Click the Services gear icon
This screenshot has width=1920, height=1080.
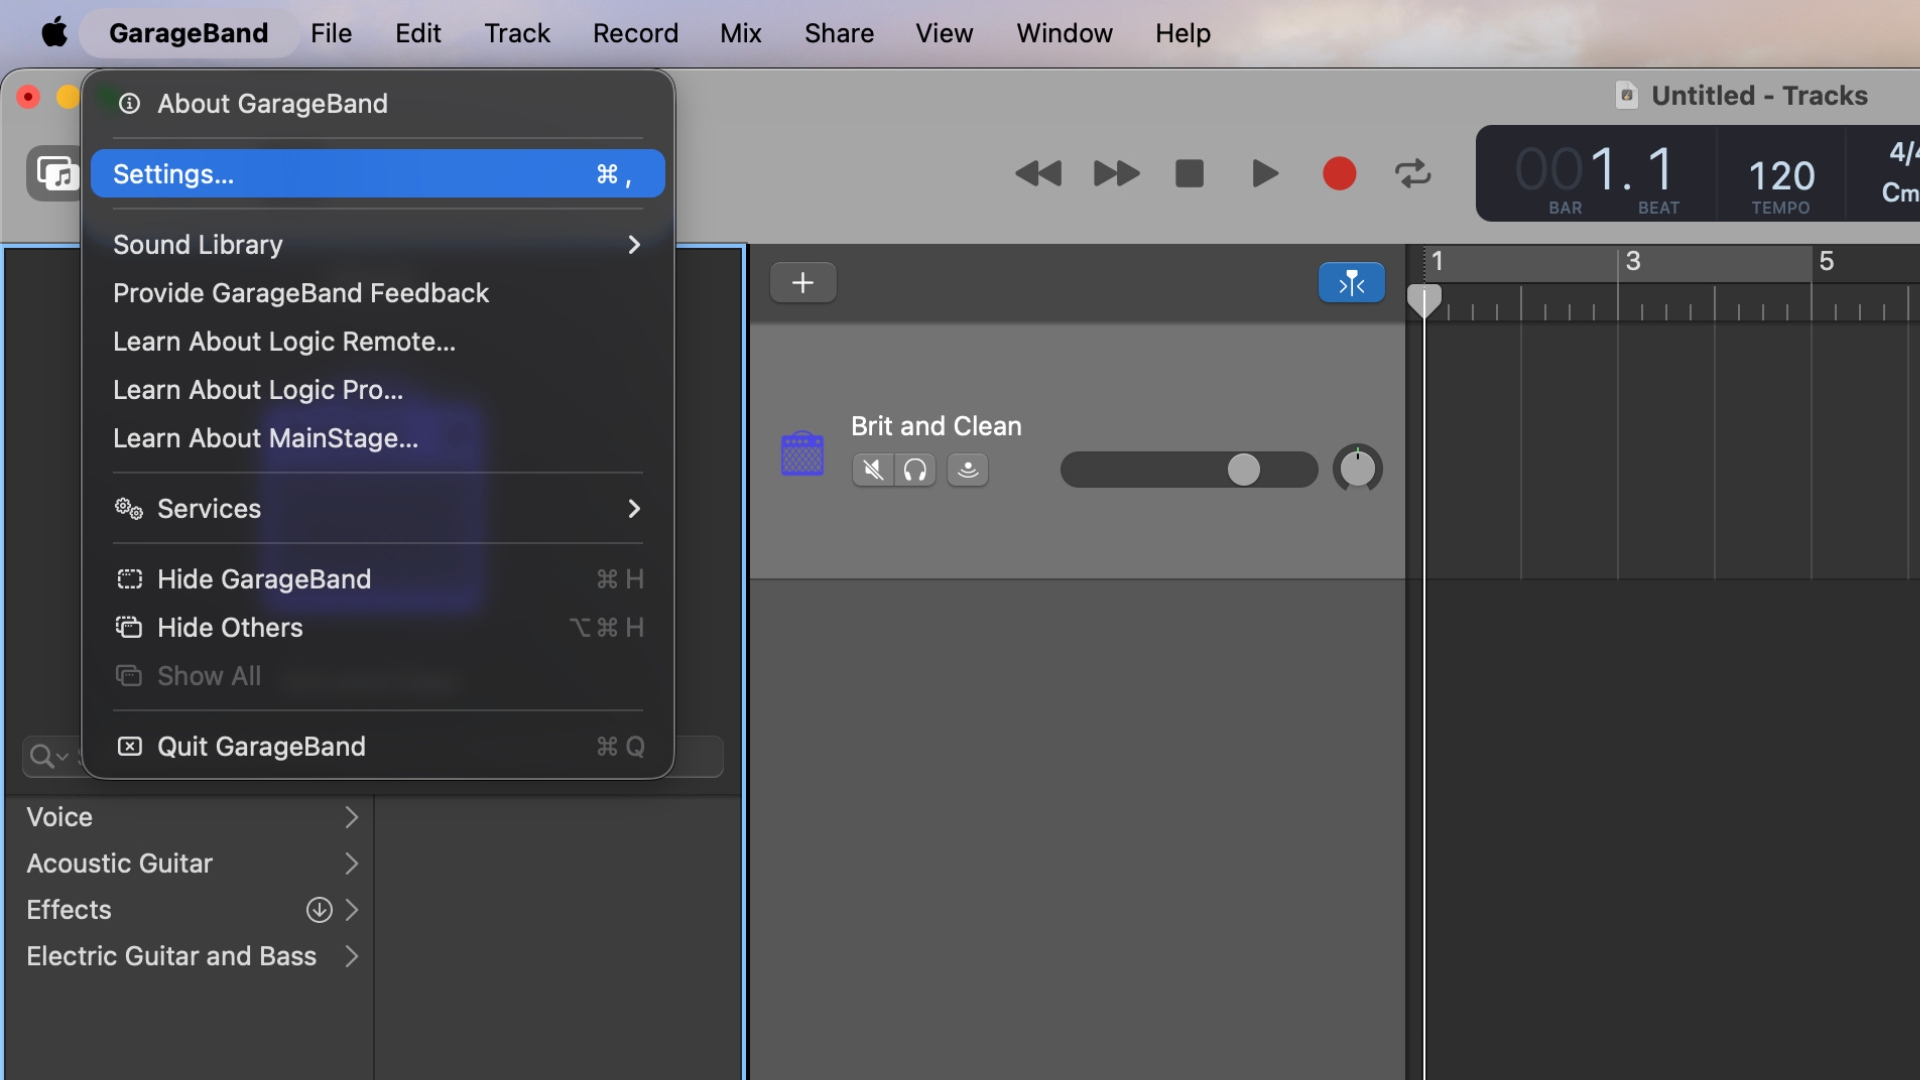(129, 509)
